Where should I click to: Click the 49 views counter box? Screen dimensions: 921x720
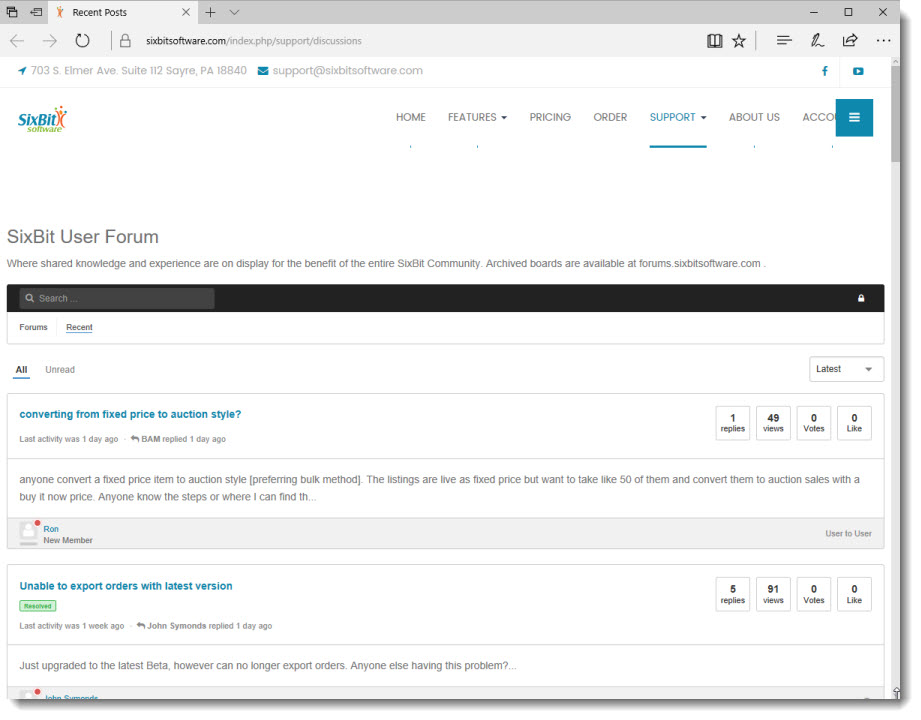click(773, 423)
